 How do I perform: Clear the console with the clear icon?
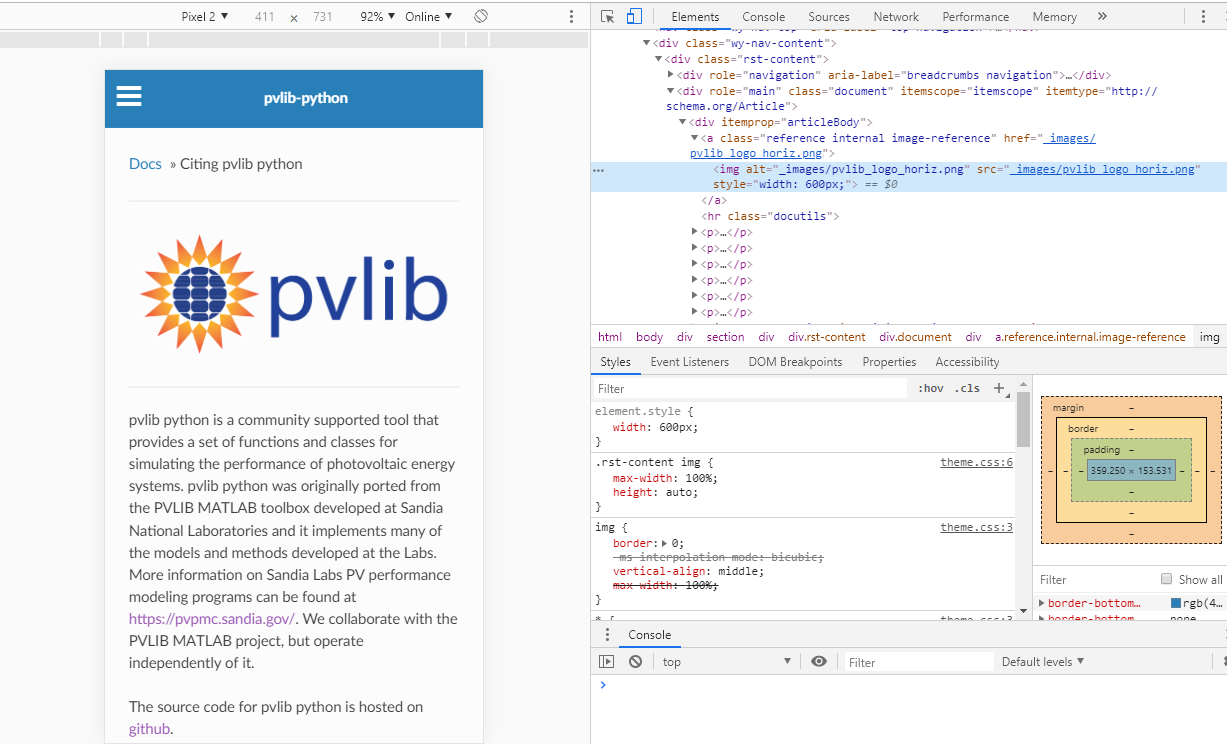tap(635, 661)
